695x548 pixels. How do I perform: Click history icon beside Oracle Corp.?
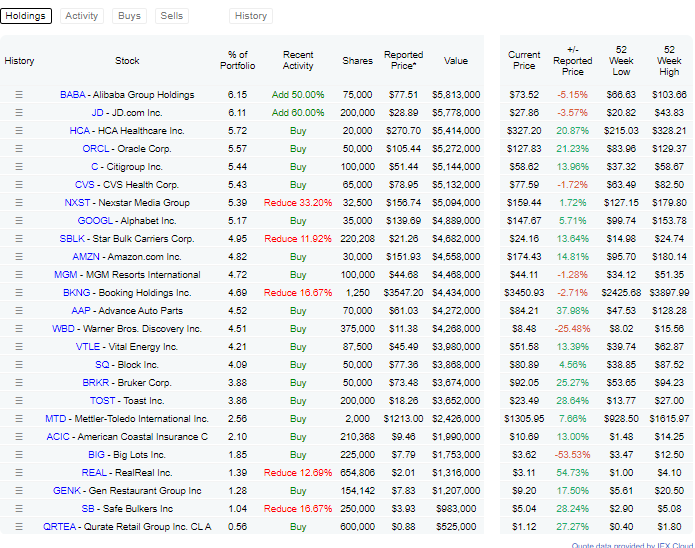coord(18,148)
